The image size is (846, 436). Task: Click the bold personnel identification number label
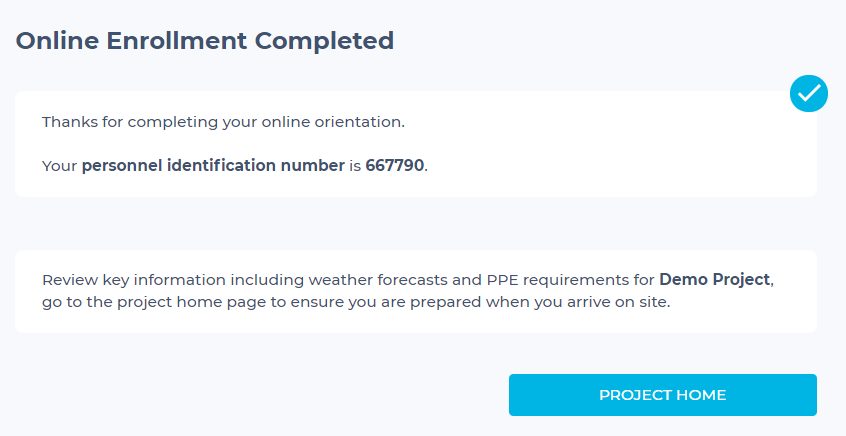point(213,166)
